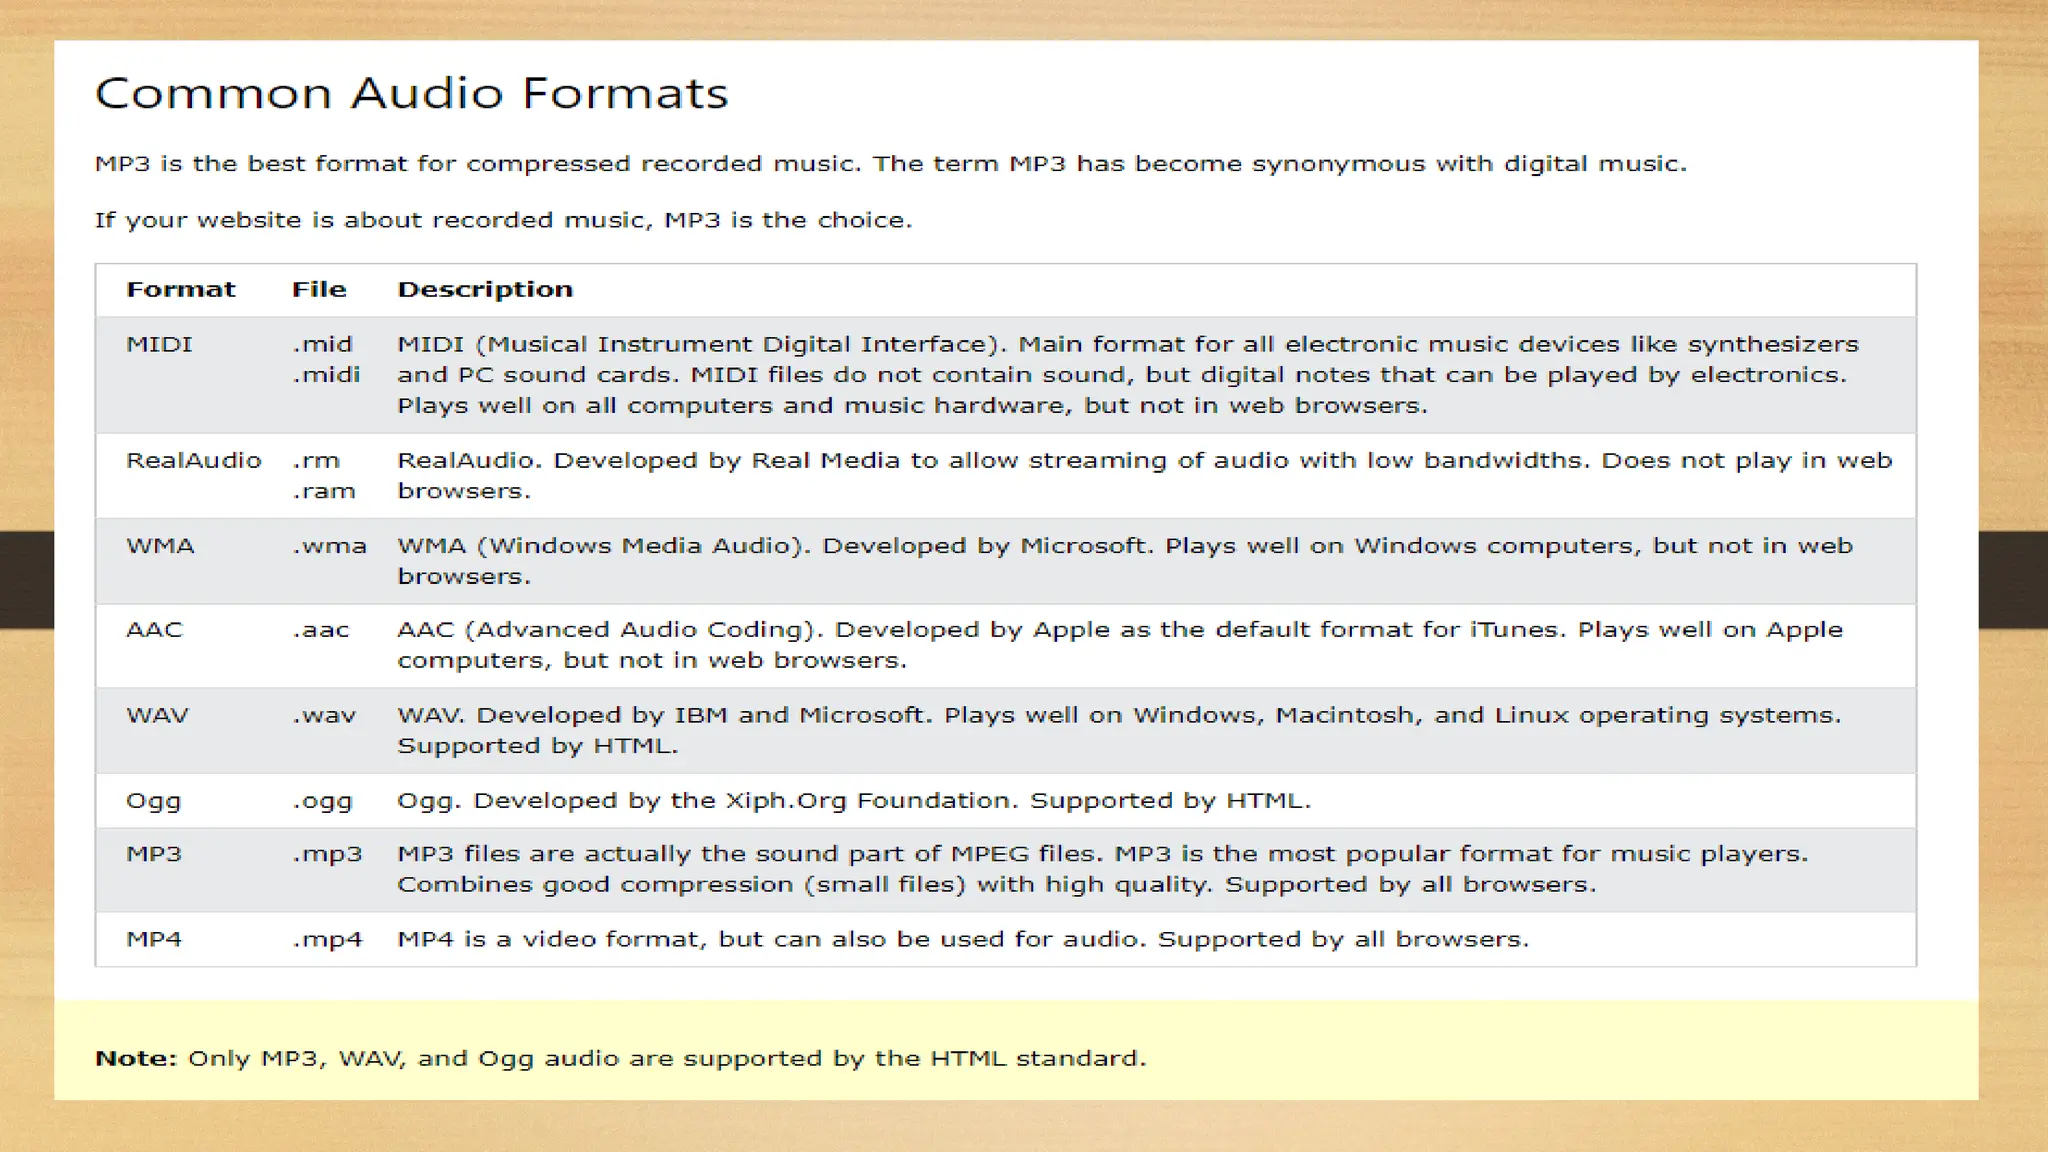Select the MP3 format cell
The height and width of the screenshot is (1152, 2048).
(x=153, y=854)
